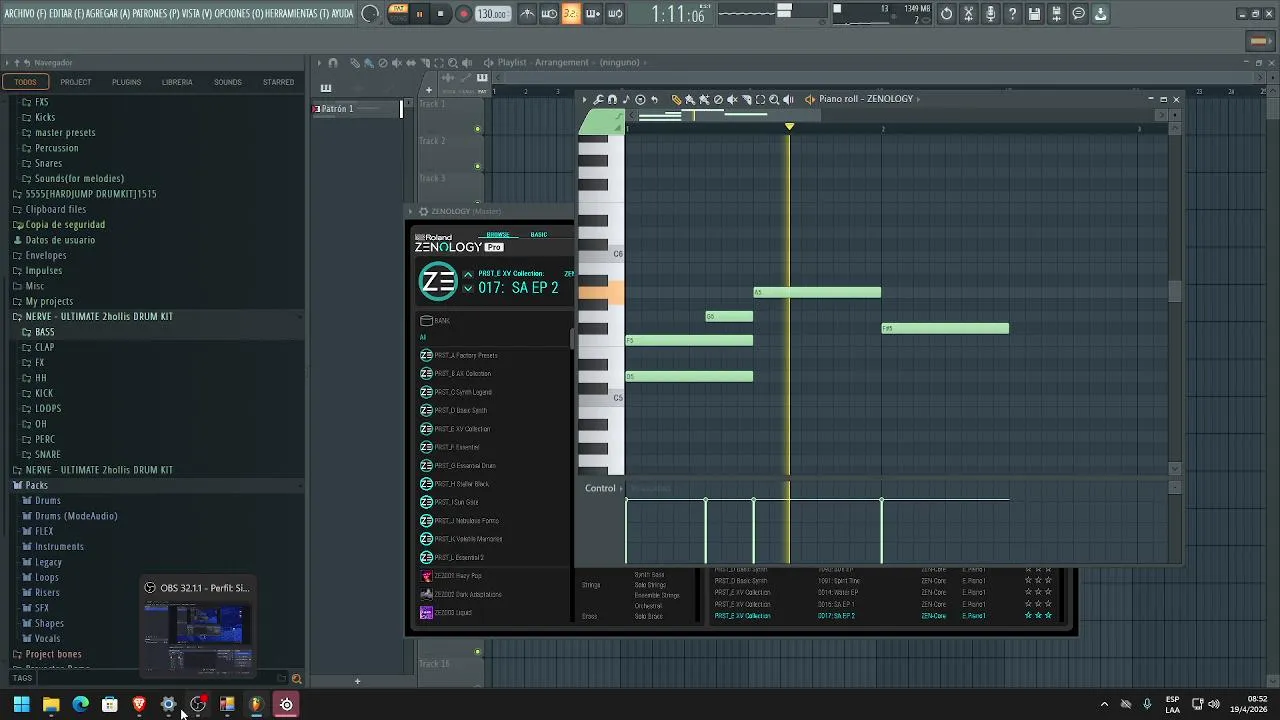Adjust the master volume knob
Screen dimensions: 1280x720
click(x=370, y=14)
